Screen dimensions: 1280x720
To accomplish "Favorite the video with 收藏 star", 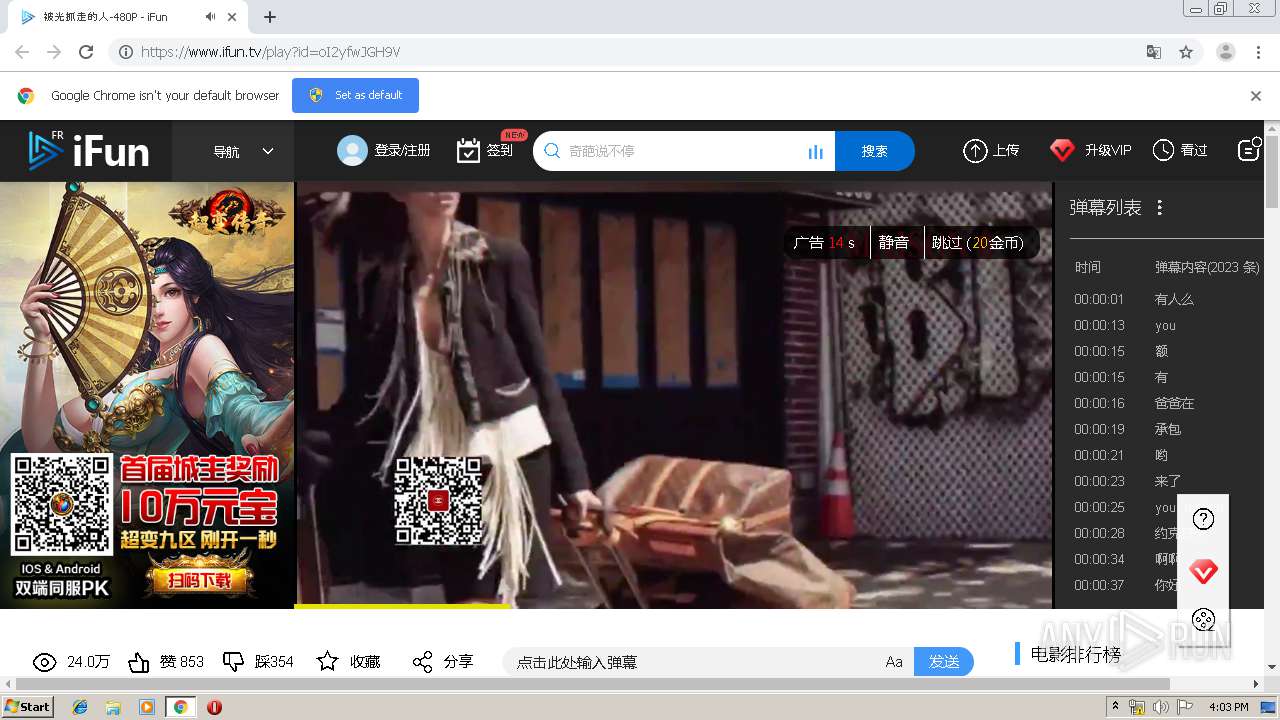I will (x=327, y=662).
